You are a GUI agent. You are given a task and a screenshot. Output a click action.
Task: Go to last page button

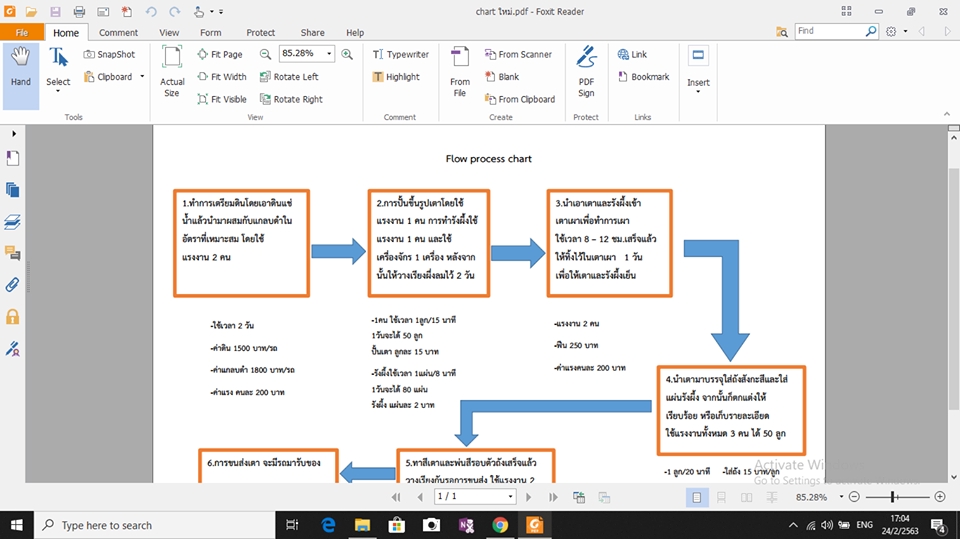pyautogui.click(x=553, y=497)
